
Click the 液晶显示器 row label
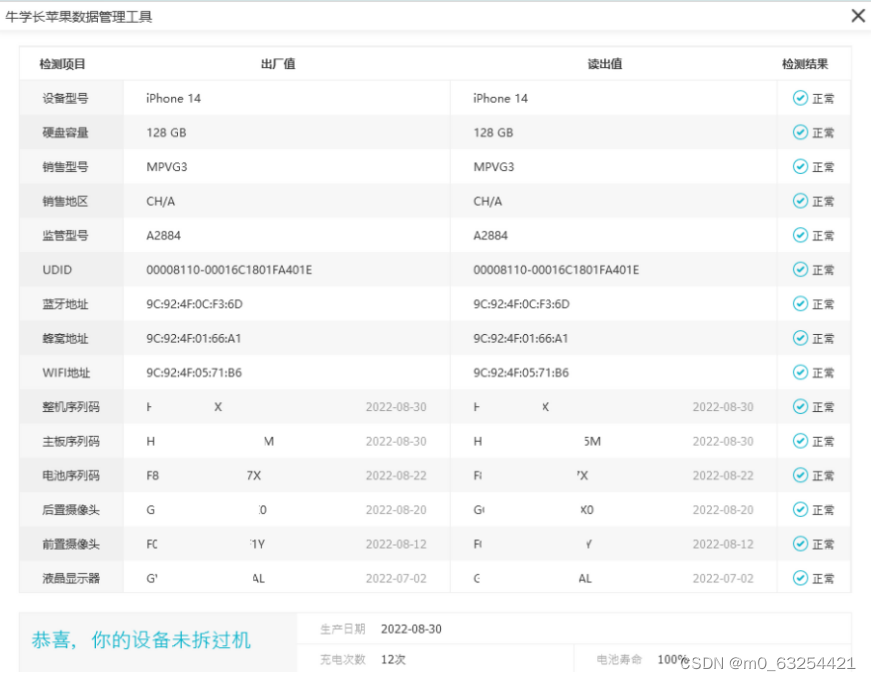click(71, 578)
